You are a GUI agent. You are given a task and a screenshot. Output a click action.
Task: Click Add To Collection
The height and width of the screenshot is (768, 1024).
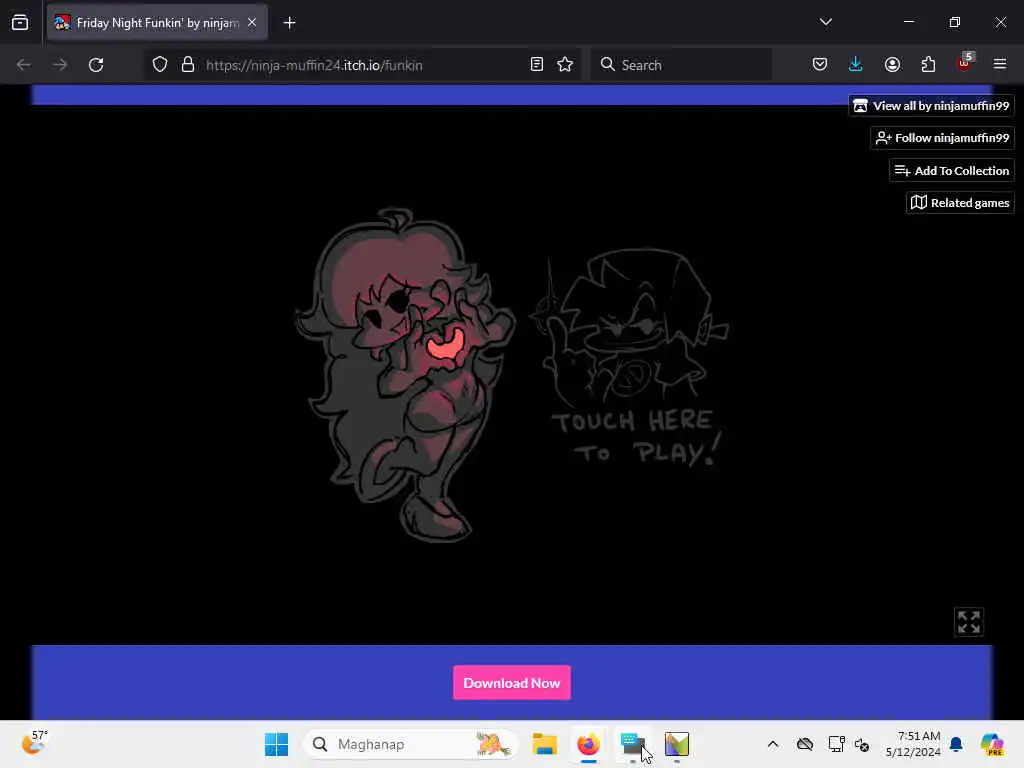[x=952, y=170]
